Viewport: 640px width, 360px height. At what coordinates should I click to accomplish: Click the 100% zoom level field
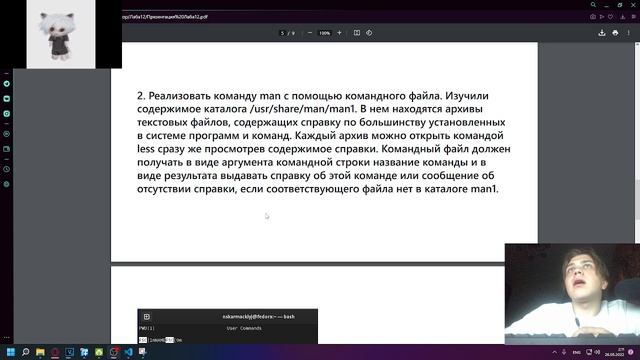coord(324,33)
